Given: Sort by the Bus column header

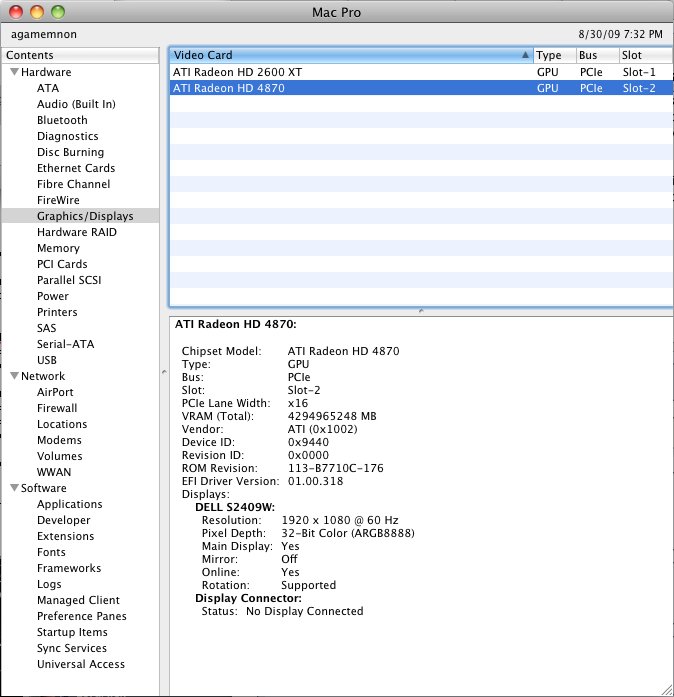Looking at the screenshot, I should (598, 55).
